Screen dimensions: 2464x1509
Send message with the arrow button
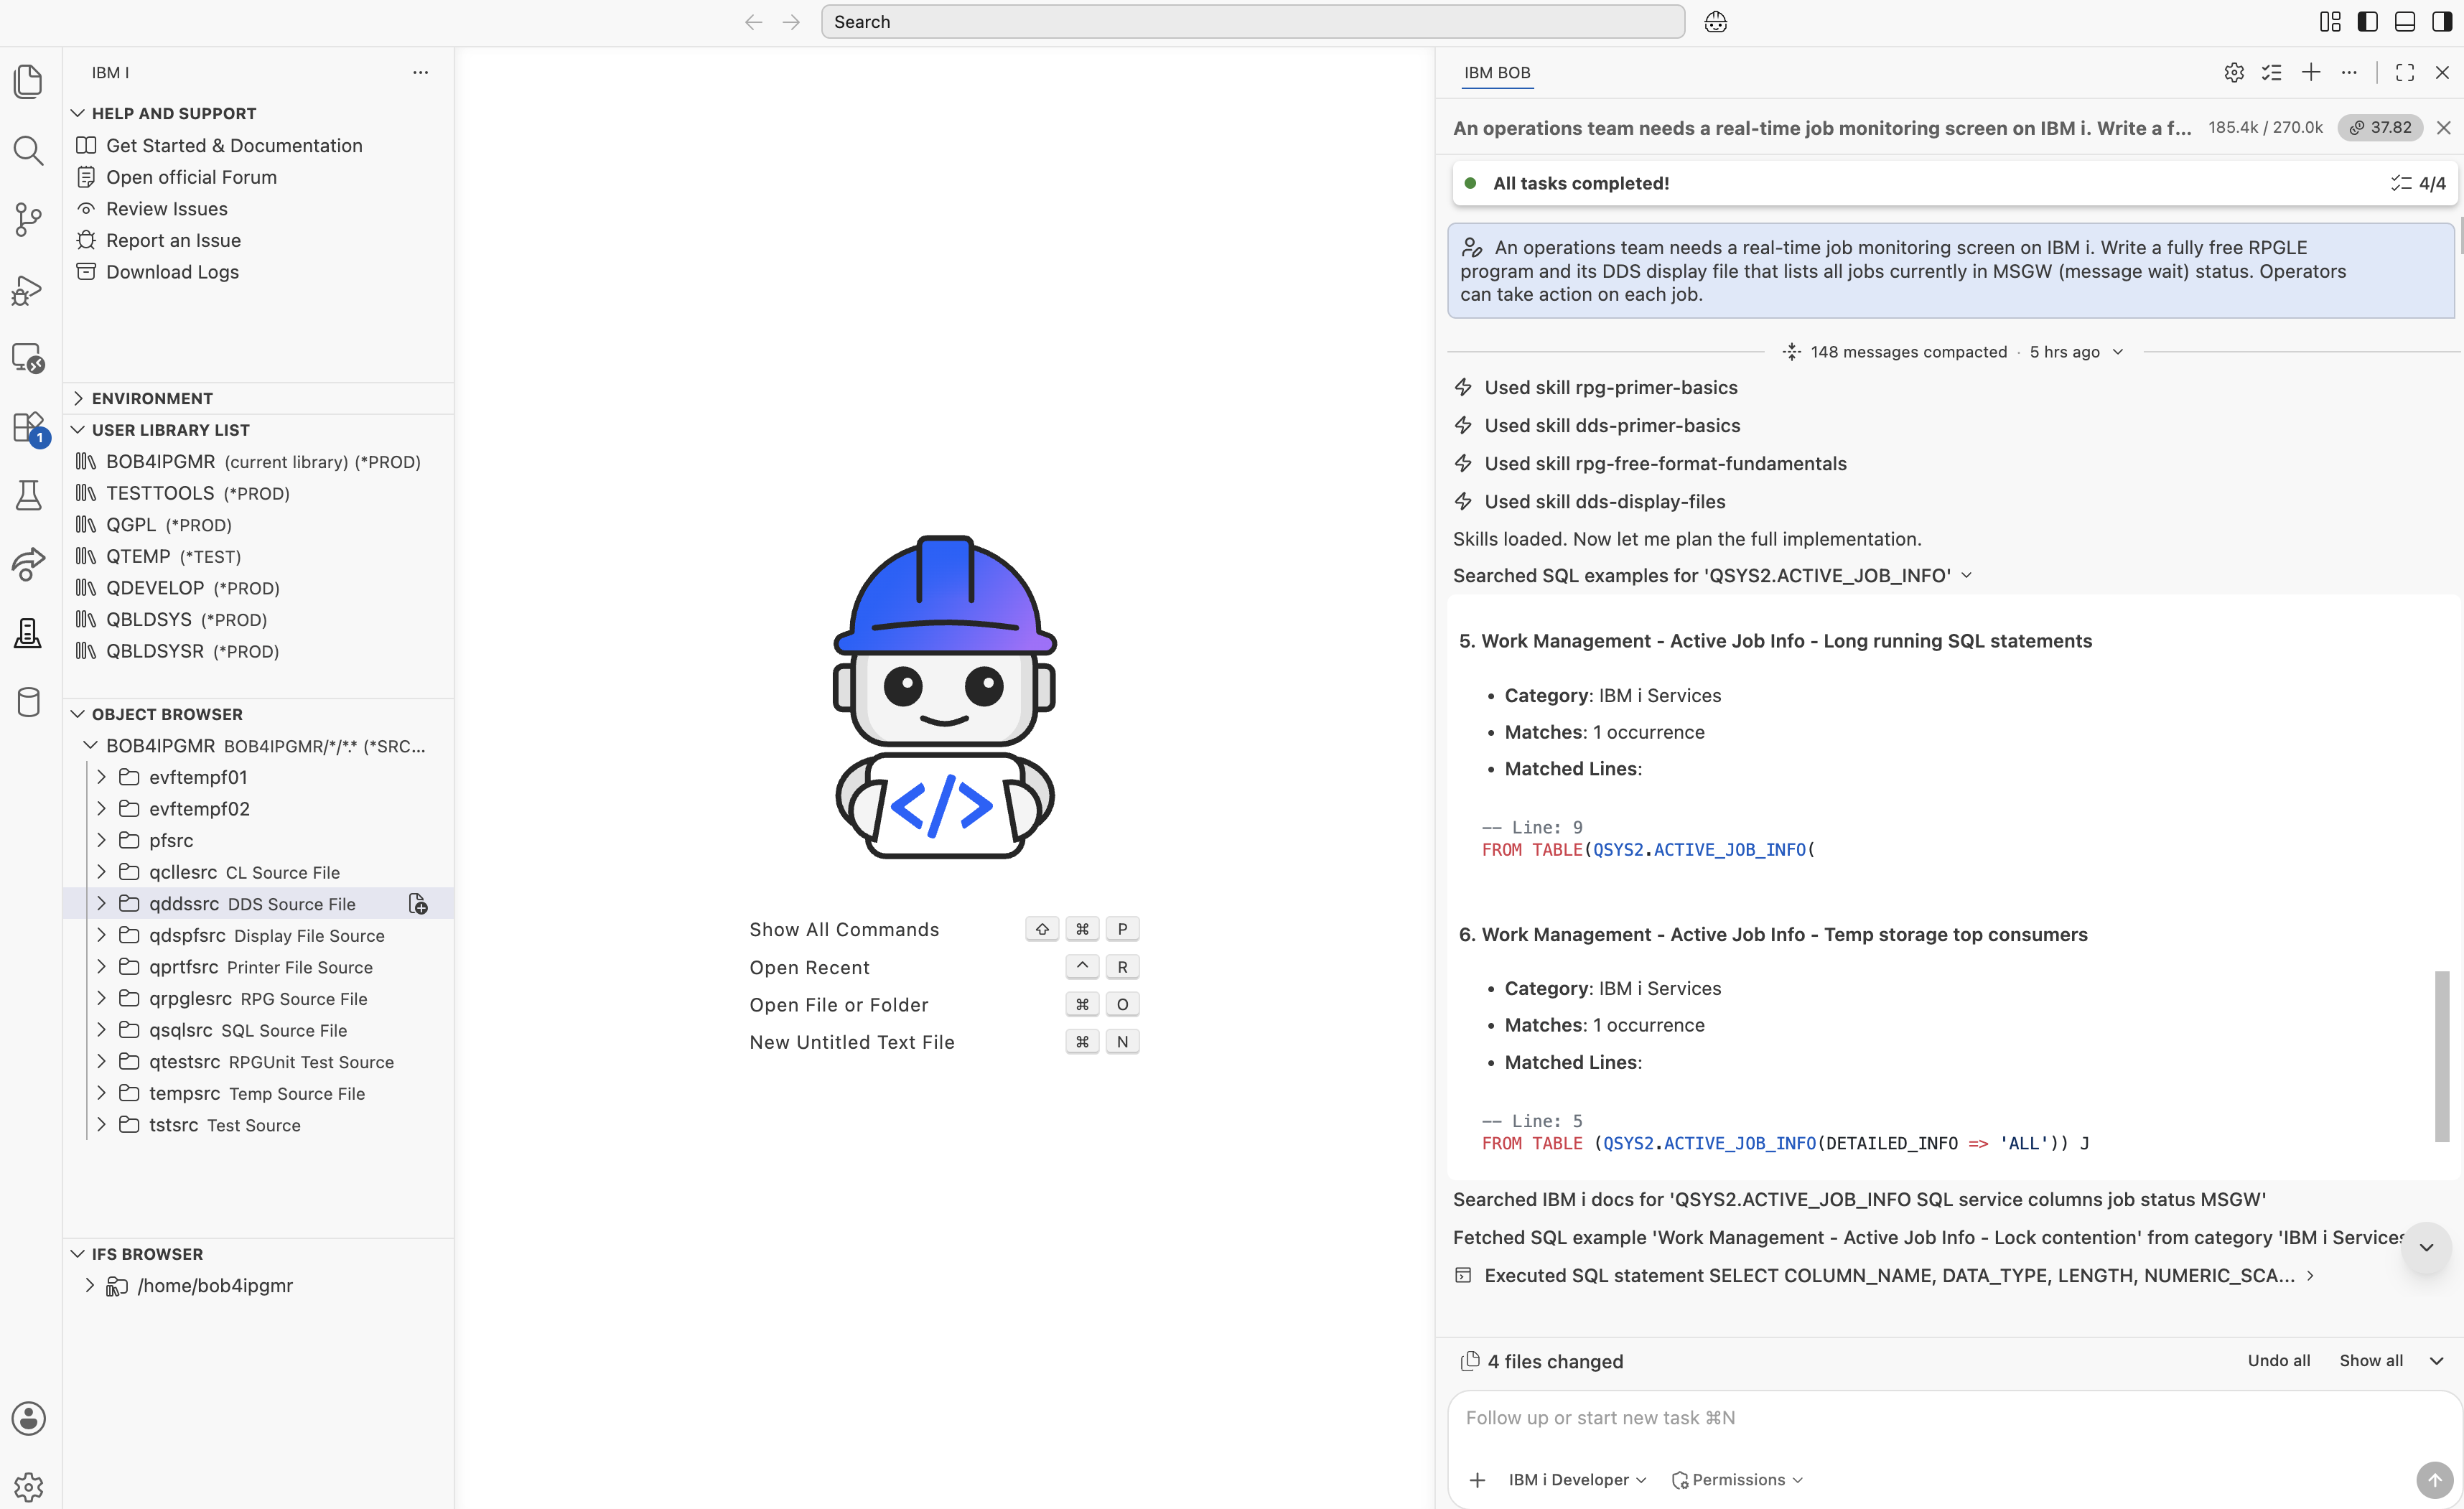[x=2434, y=1480]
